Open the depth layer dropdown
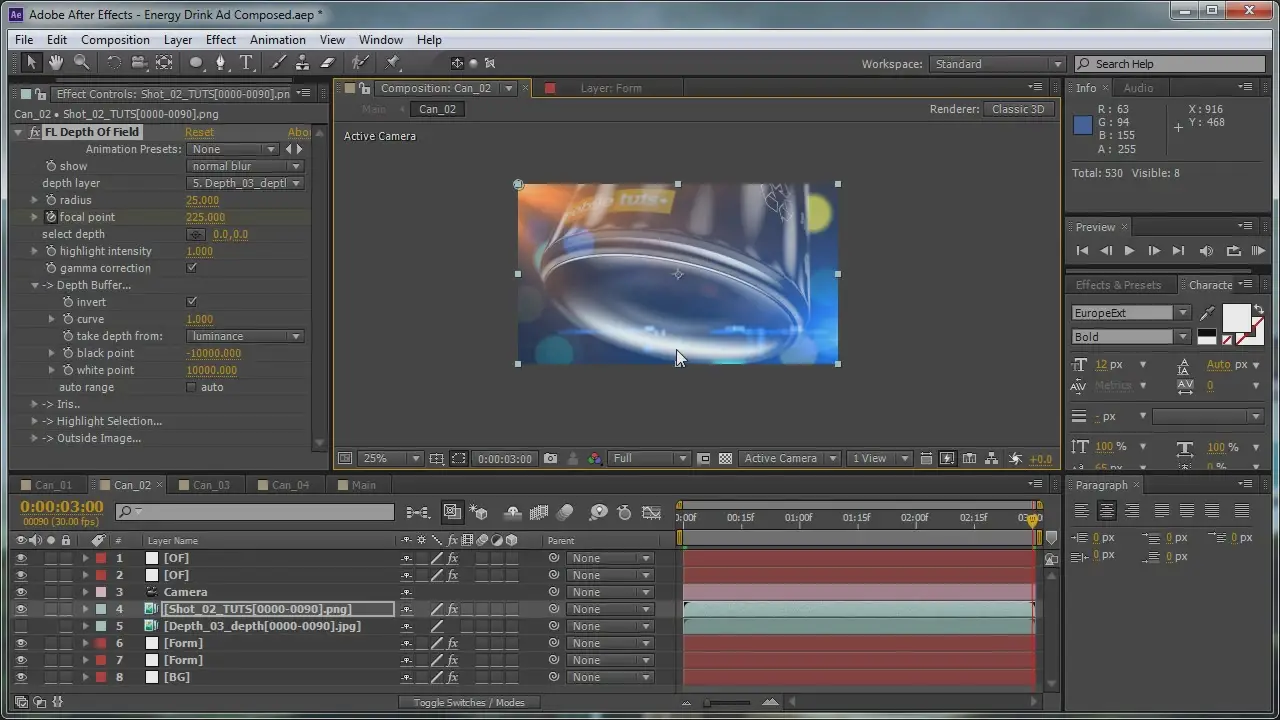The height and width of the screenshot is (720, 1280). tap(245, 183)
